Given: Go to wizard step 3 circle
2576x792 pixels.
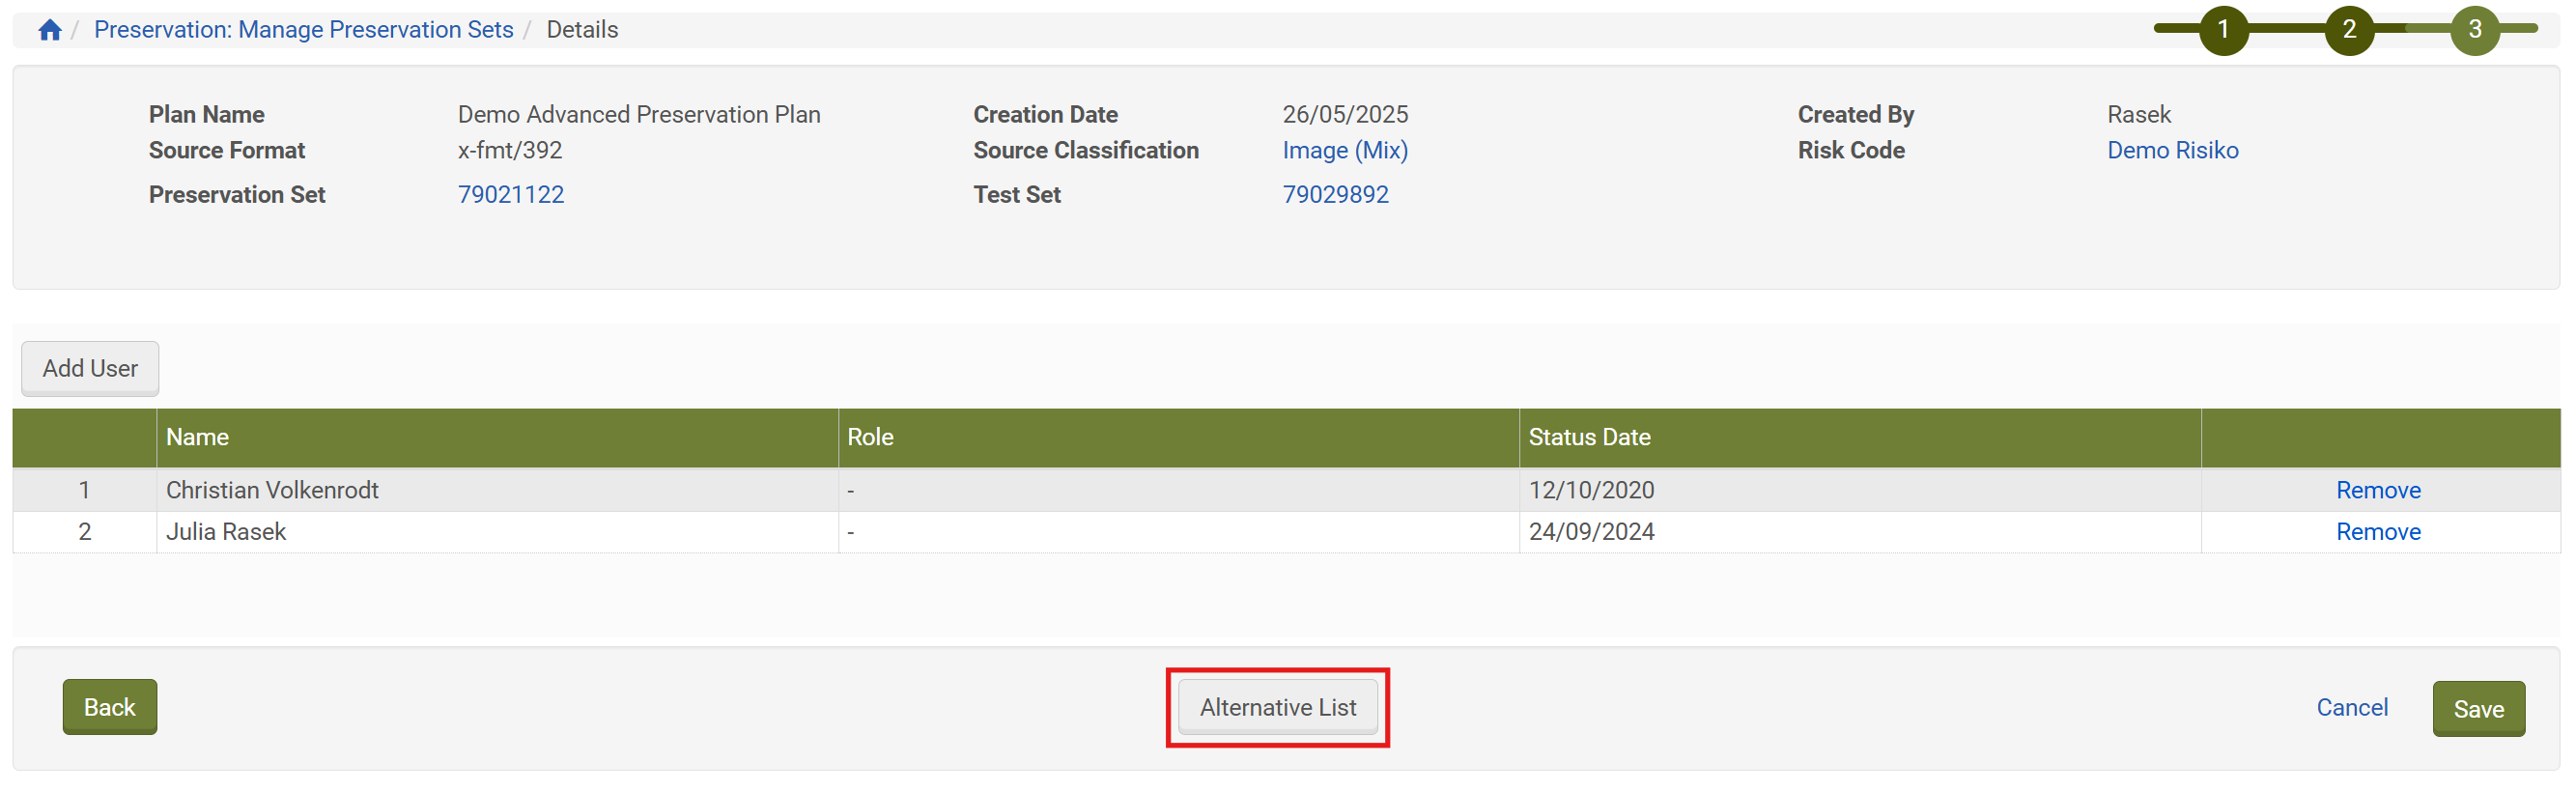Looking at the screenshot, I should 2474,30.
